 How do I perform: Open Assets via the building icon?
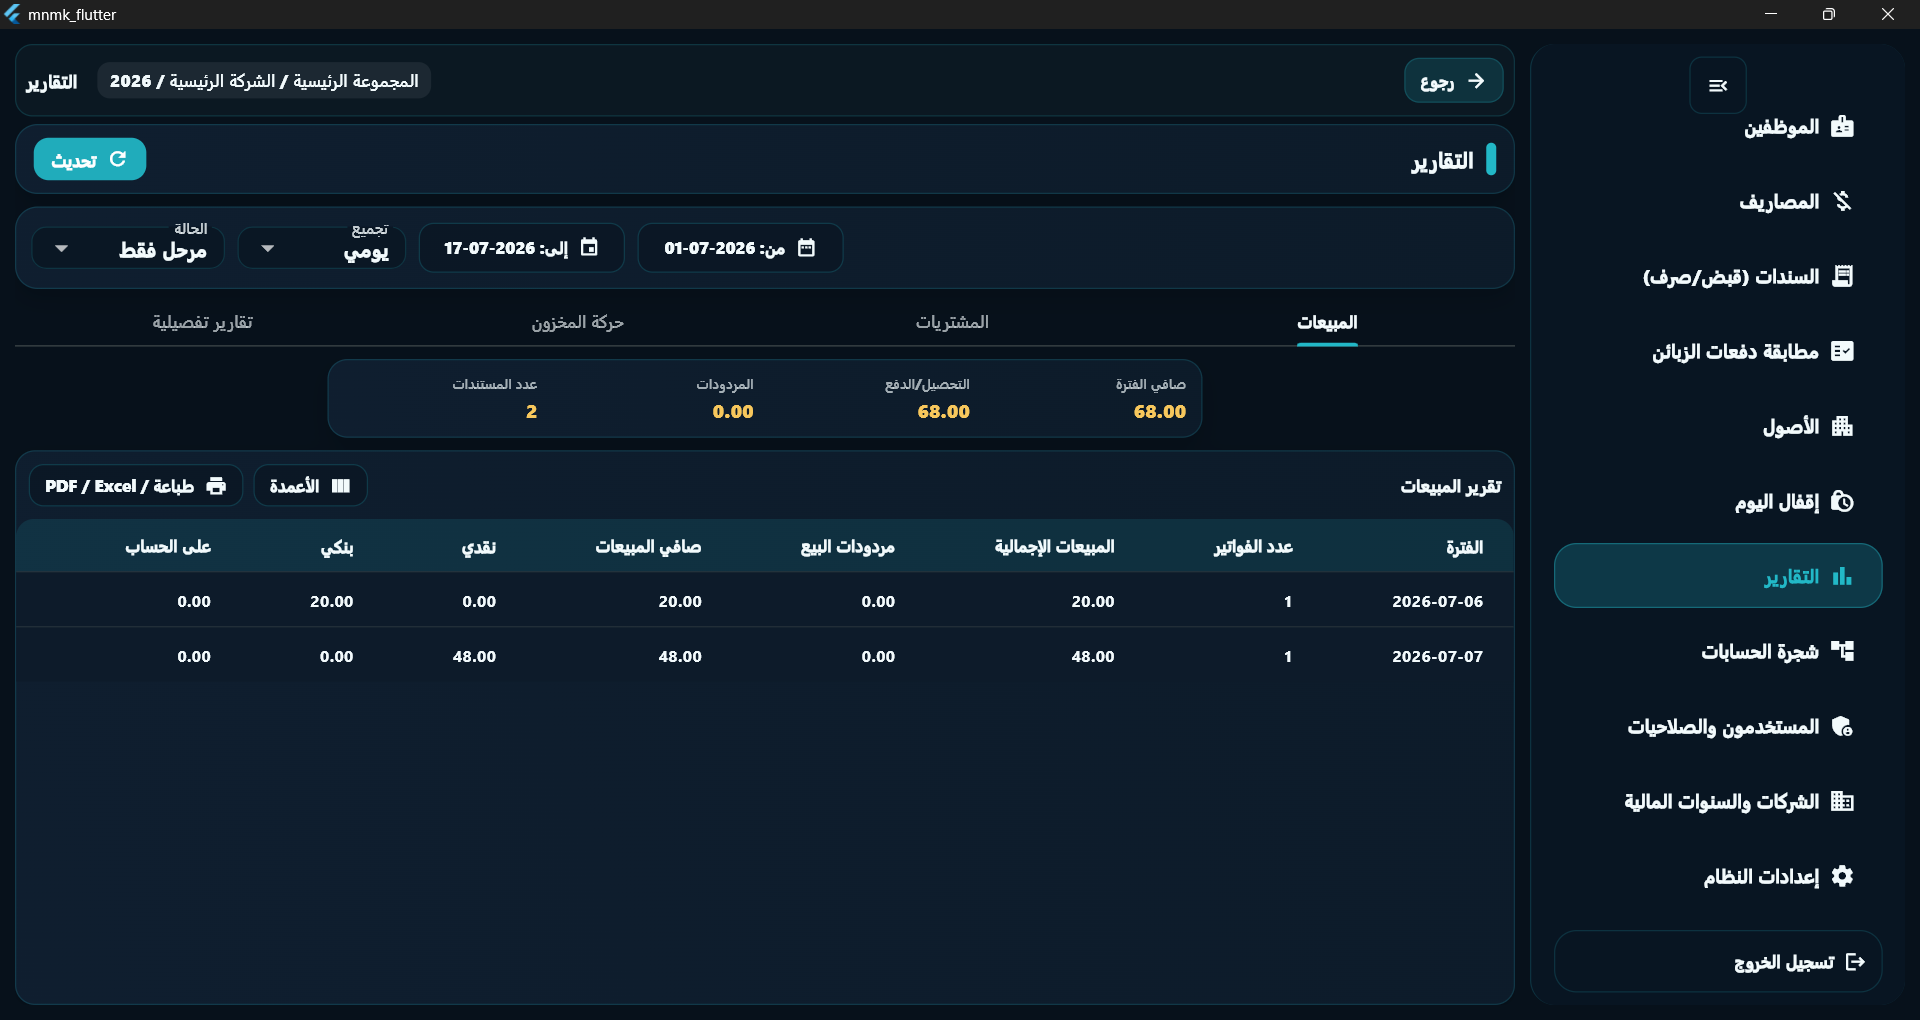tap(1842, 427)
